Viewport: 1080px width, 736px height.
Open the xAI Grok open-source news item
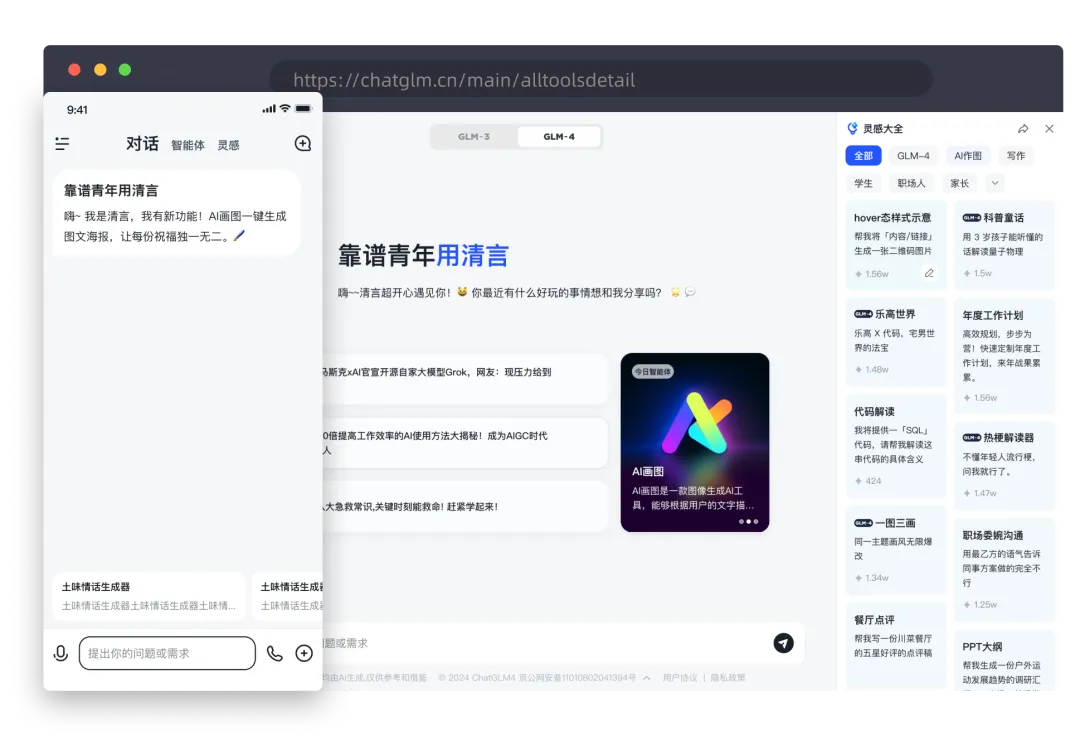pyautogui.click(x=465, y=379)
